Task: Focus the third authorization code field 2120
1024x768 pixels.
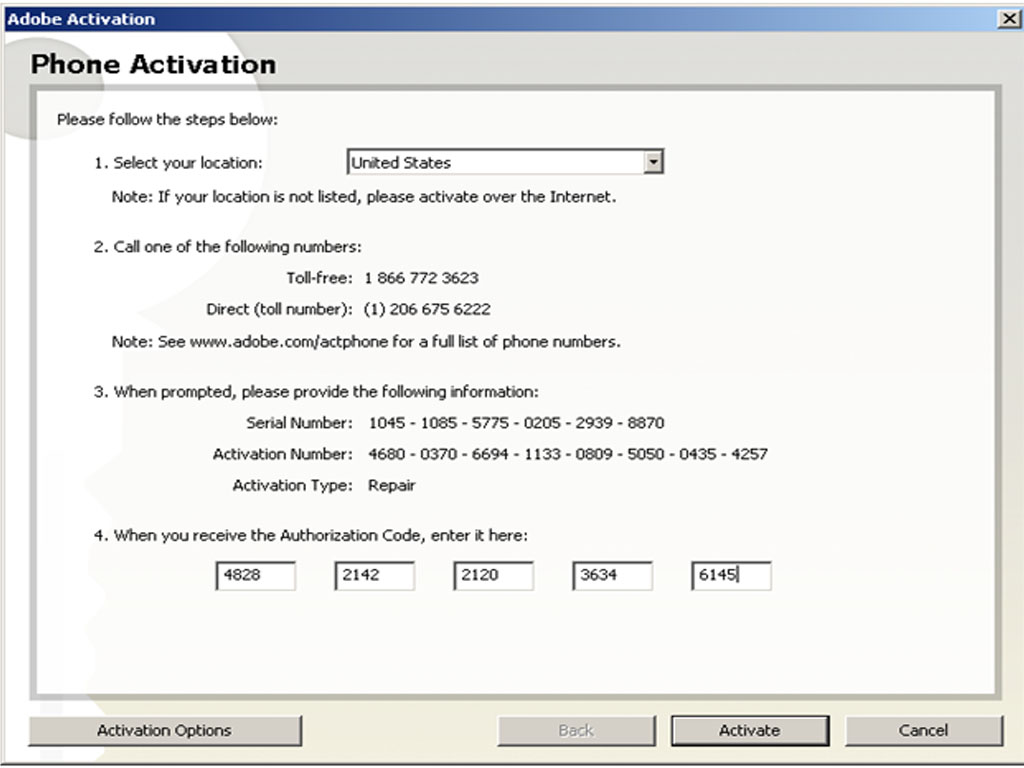Action: pyautogui.click(x=493, y=575)
